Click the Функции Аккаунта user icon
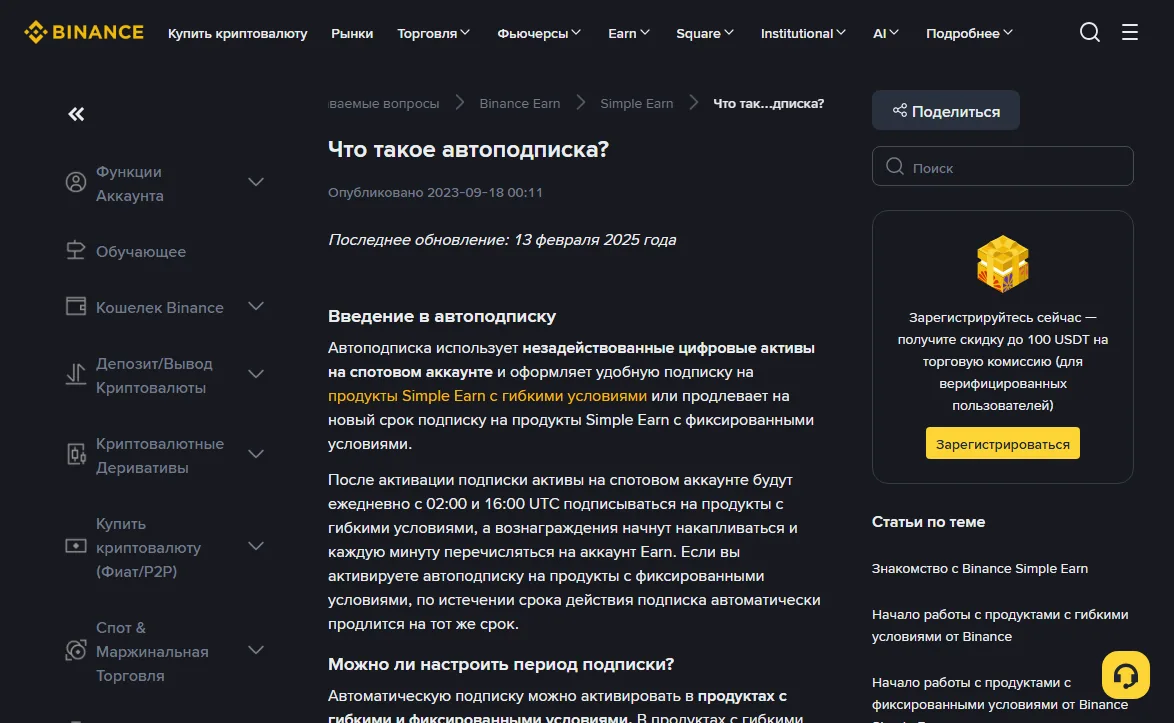 click(x=76, y=182)
